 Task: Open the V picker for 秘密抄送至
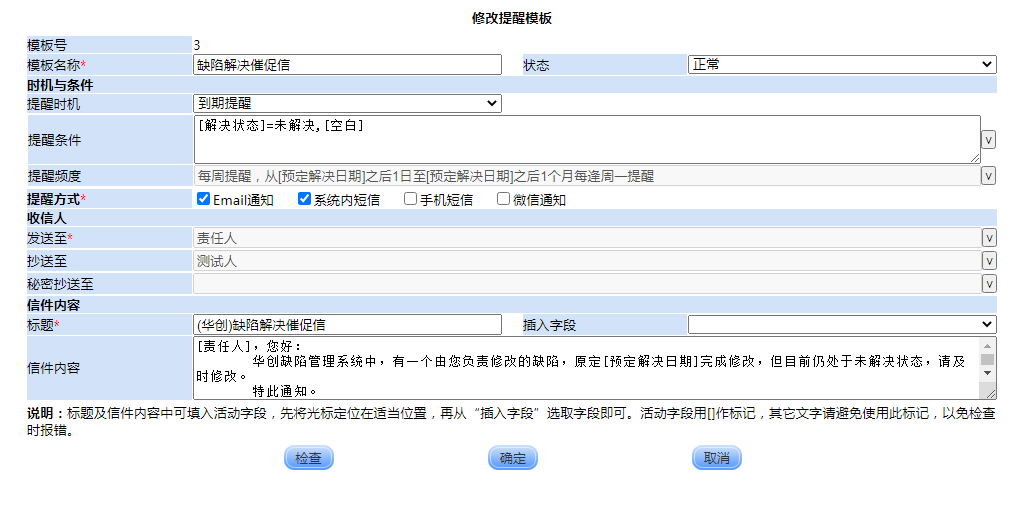988,284
